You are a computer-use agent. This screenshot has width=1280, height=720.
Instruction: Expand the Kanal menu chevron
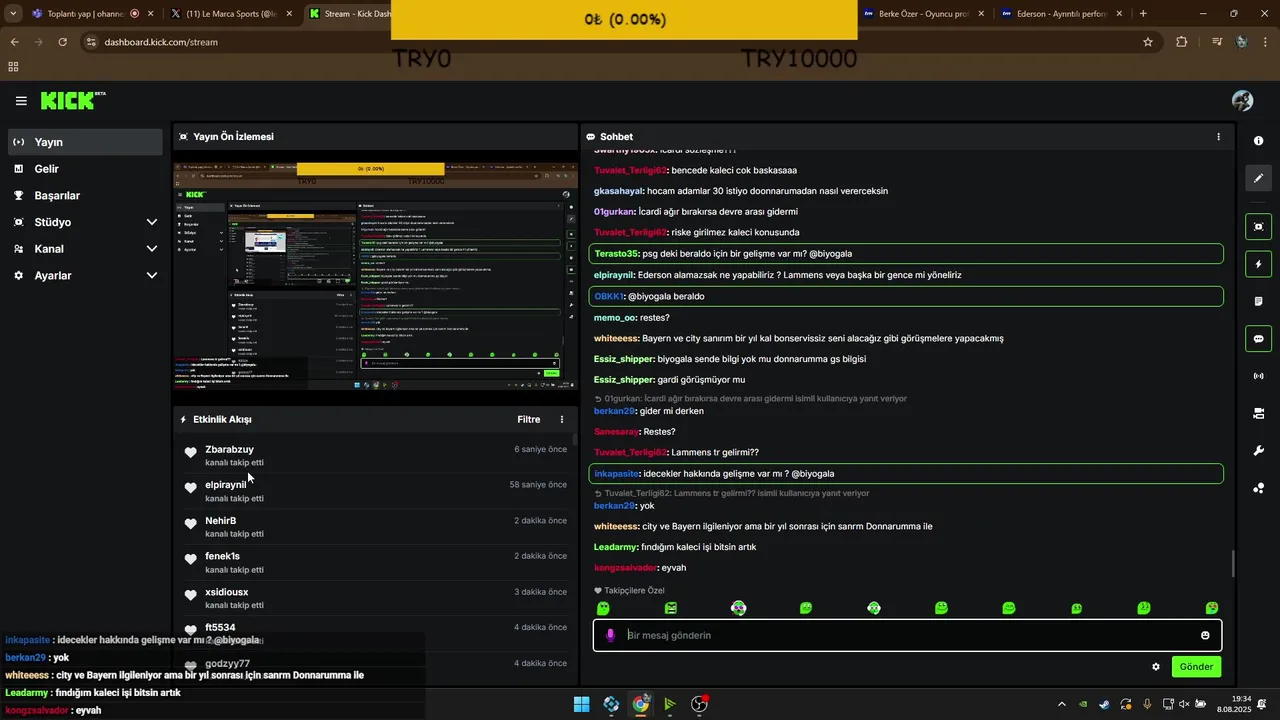tap(152, 249)
